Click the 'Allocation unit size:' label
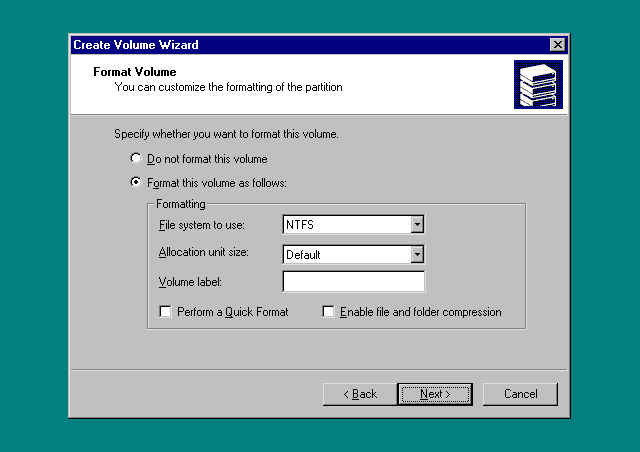640x452 pixels. [204, 254]
